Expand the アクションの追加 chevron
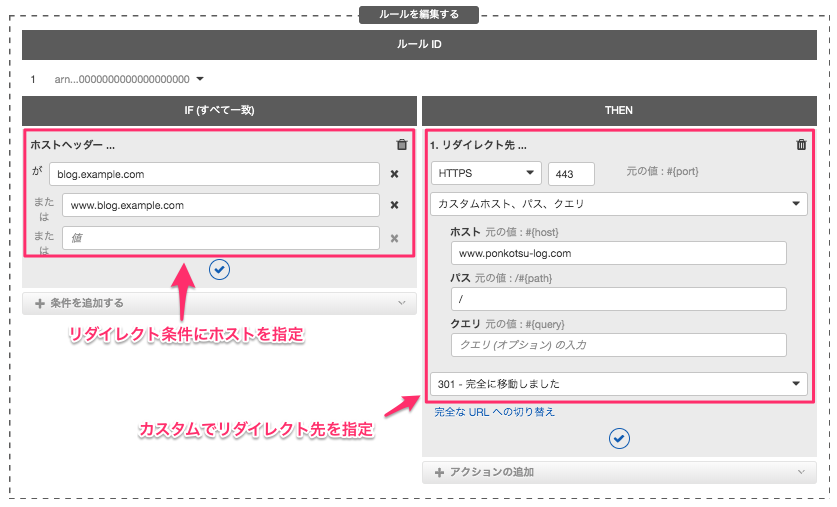This screenshot has height=507, width=837. (801, 472)
